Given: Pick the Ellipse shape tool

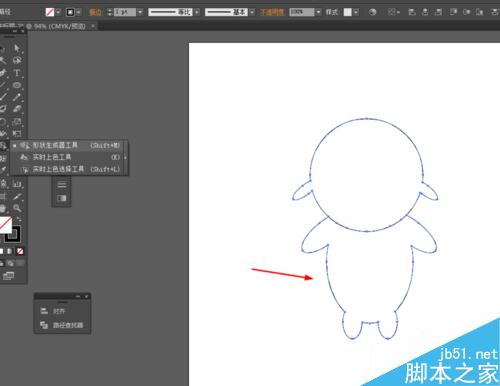Looking at the screenshot, I should 17,85.
